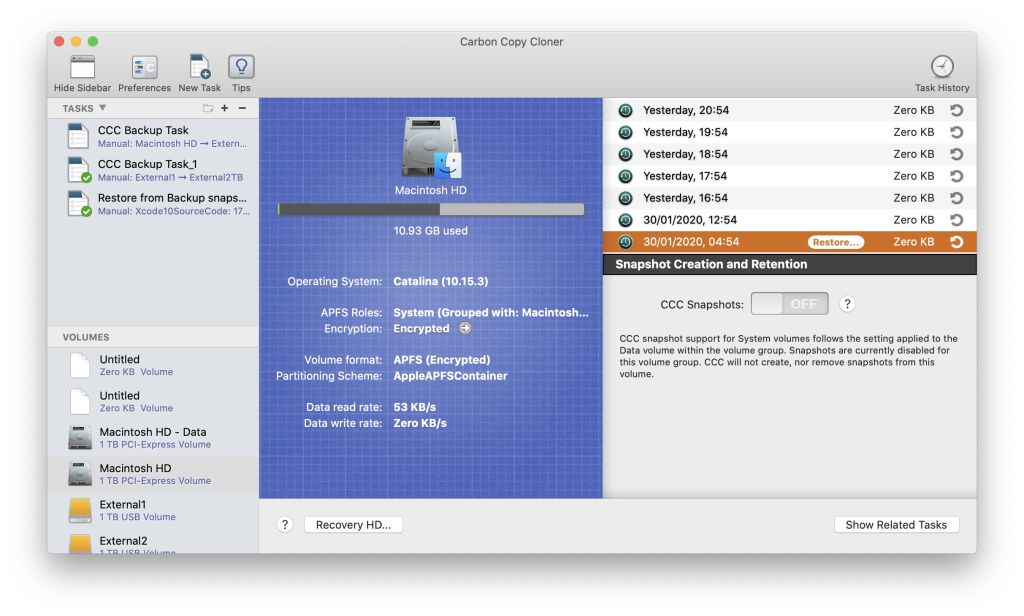Toggle the CCC Snapshots switch
Screen dimensions: 1024x616
click(x=790, y=304)
